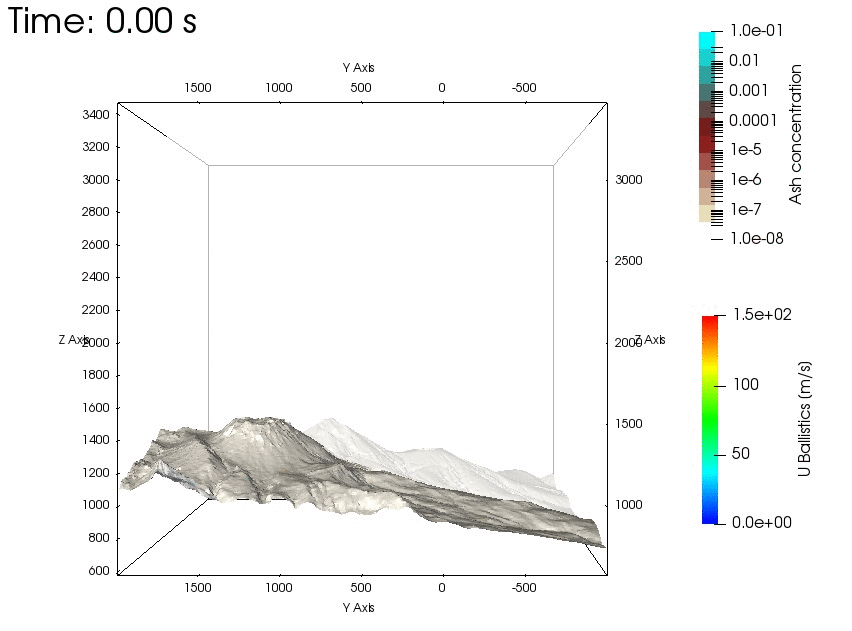Click the right "Z Axis" title
Screen dimensions: 852x631
650,340
